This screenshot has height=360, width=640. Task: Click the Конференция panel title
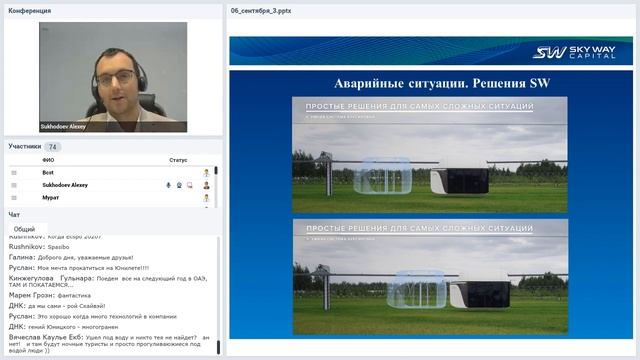pyautogui.click(x=29, y=11)
